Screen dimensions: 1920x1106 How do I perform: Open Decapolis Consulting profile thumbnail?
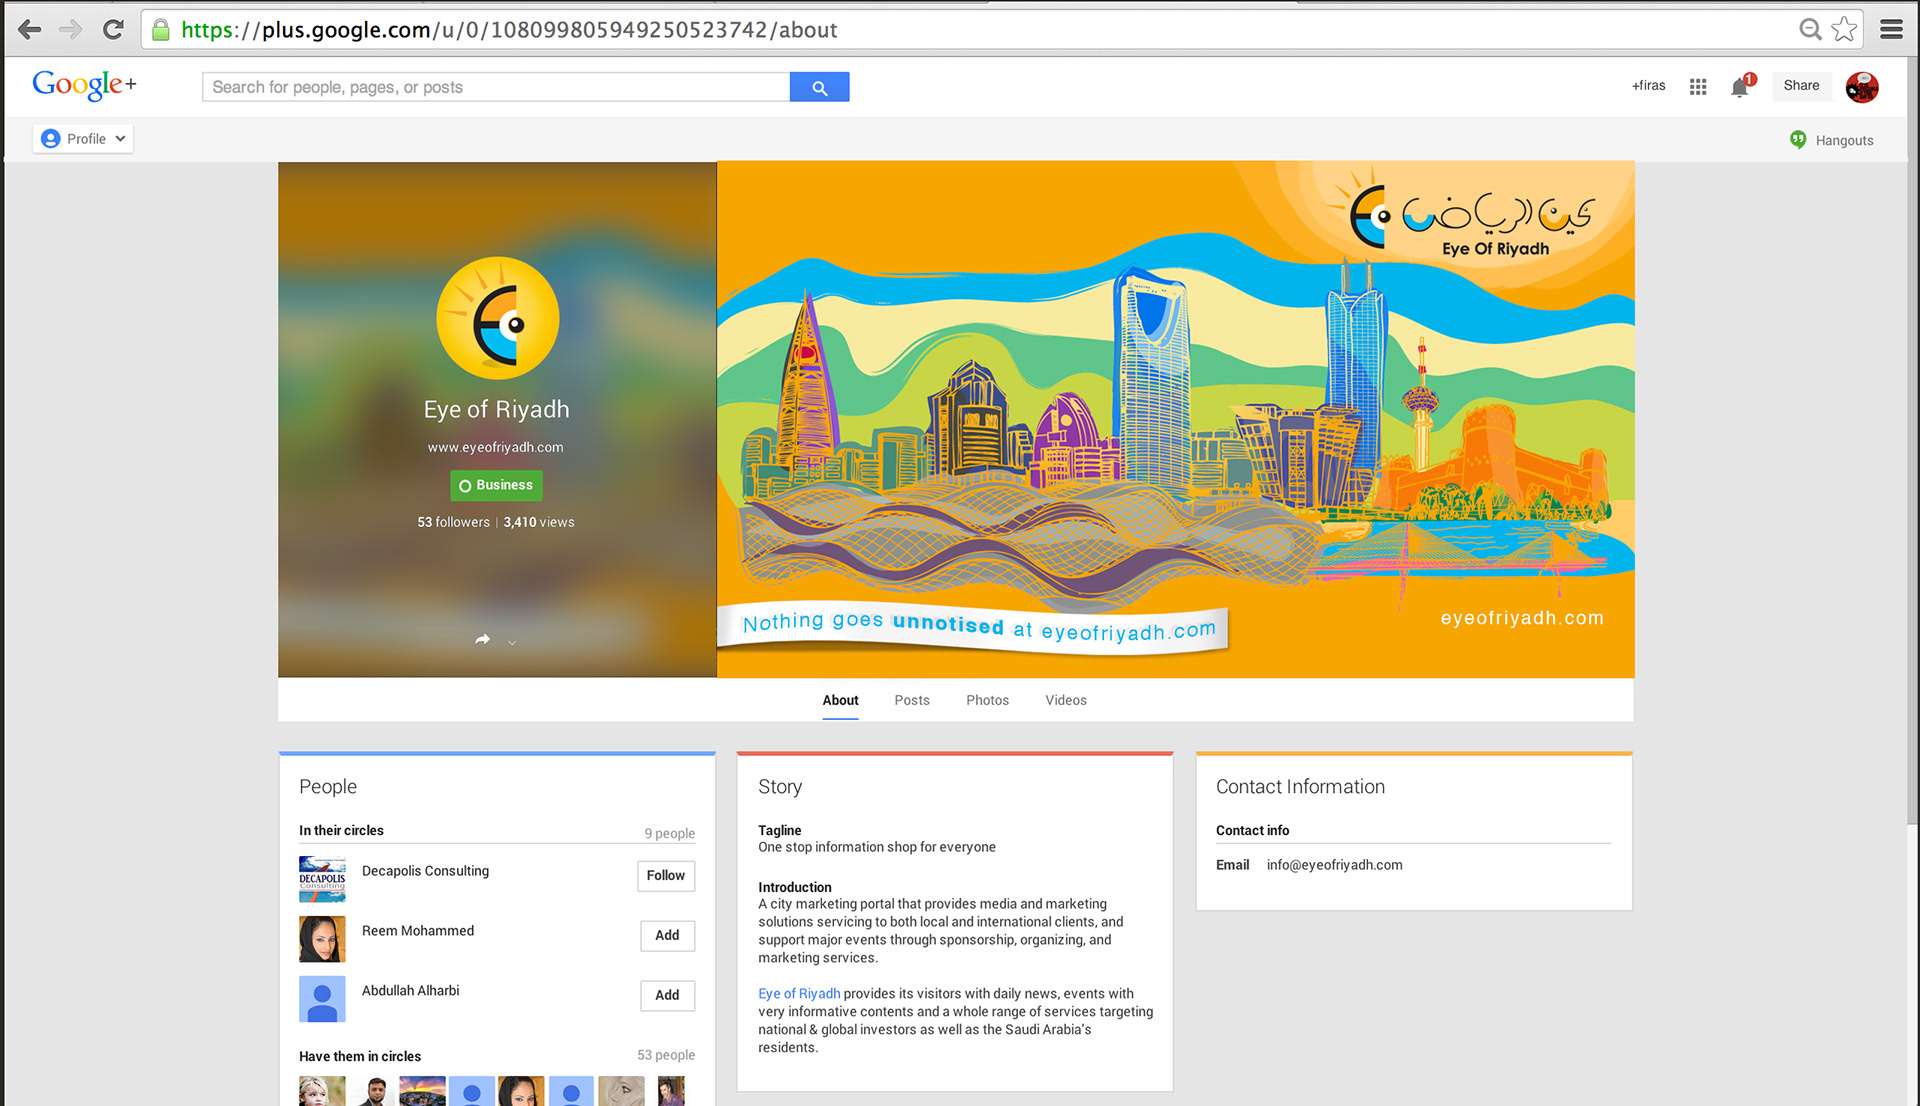[x=322, y=879]
